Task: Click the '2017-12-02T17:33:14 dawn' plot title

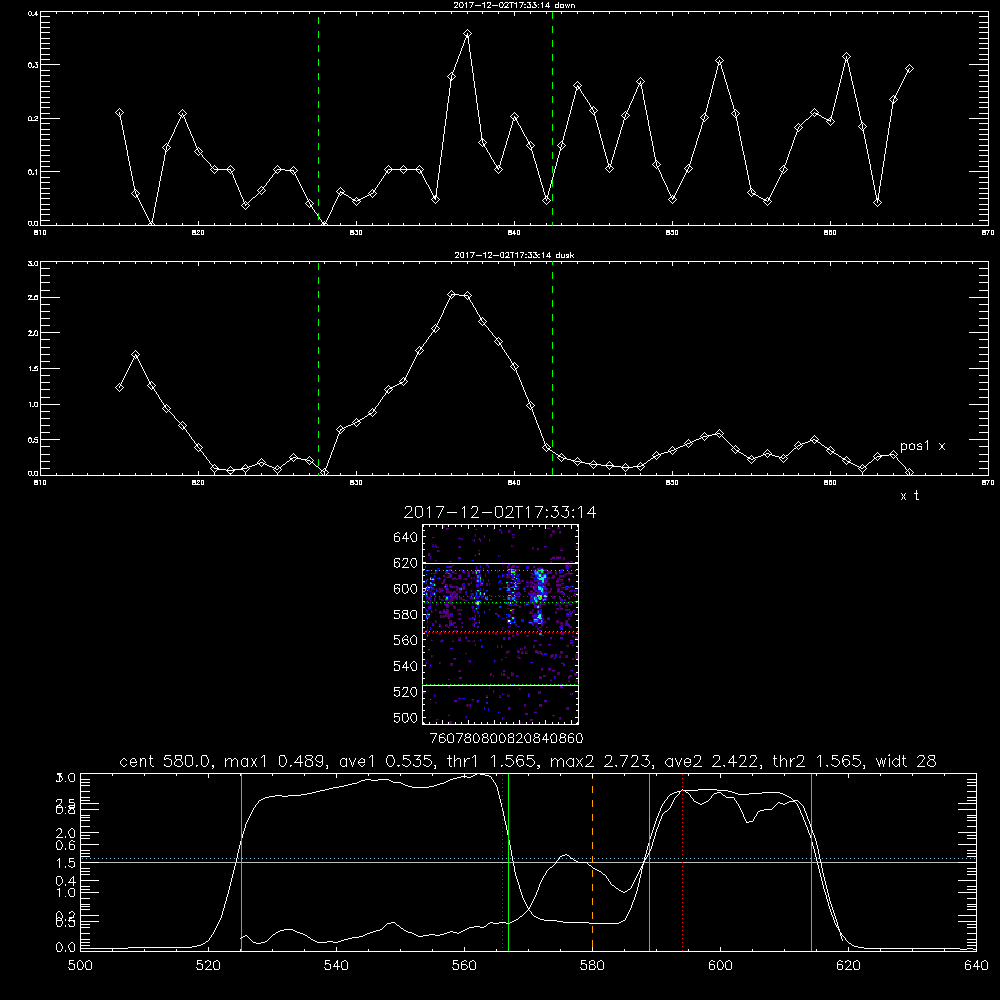Action: pos(514,5)
